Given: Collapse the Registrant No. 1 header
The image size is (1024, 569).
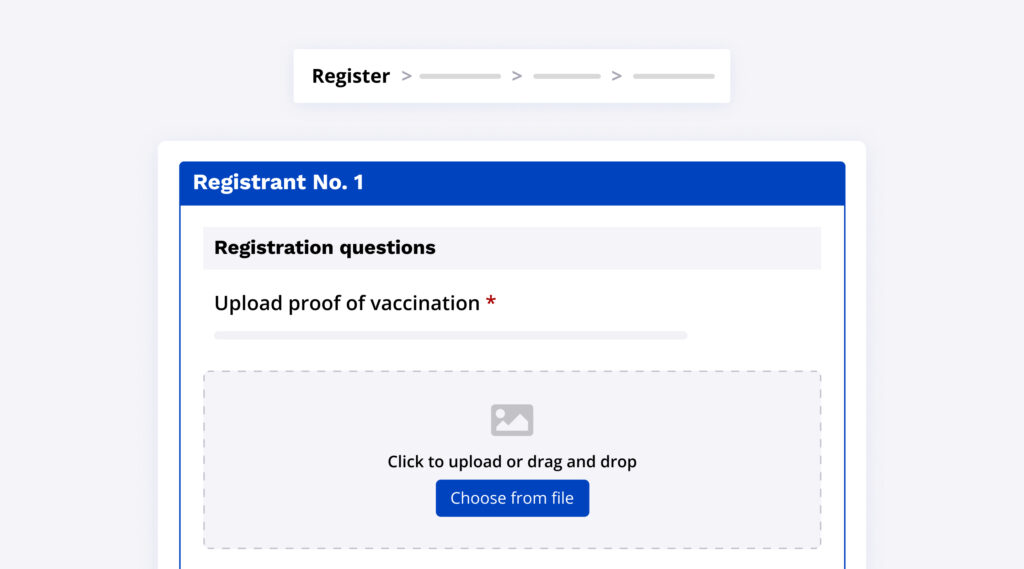Looking at the screenshot, I should (278, 183).
